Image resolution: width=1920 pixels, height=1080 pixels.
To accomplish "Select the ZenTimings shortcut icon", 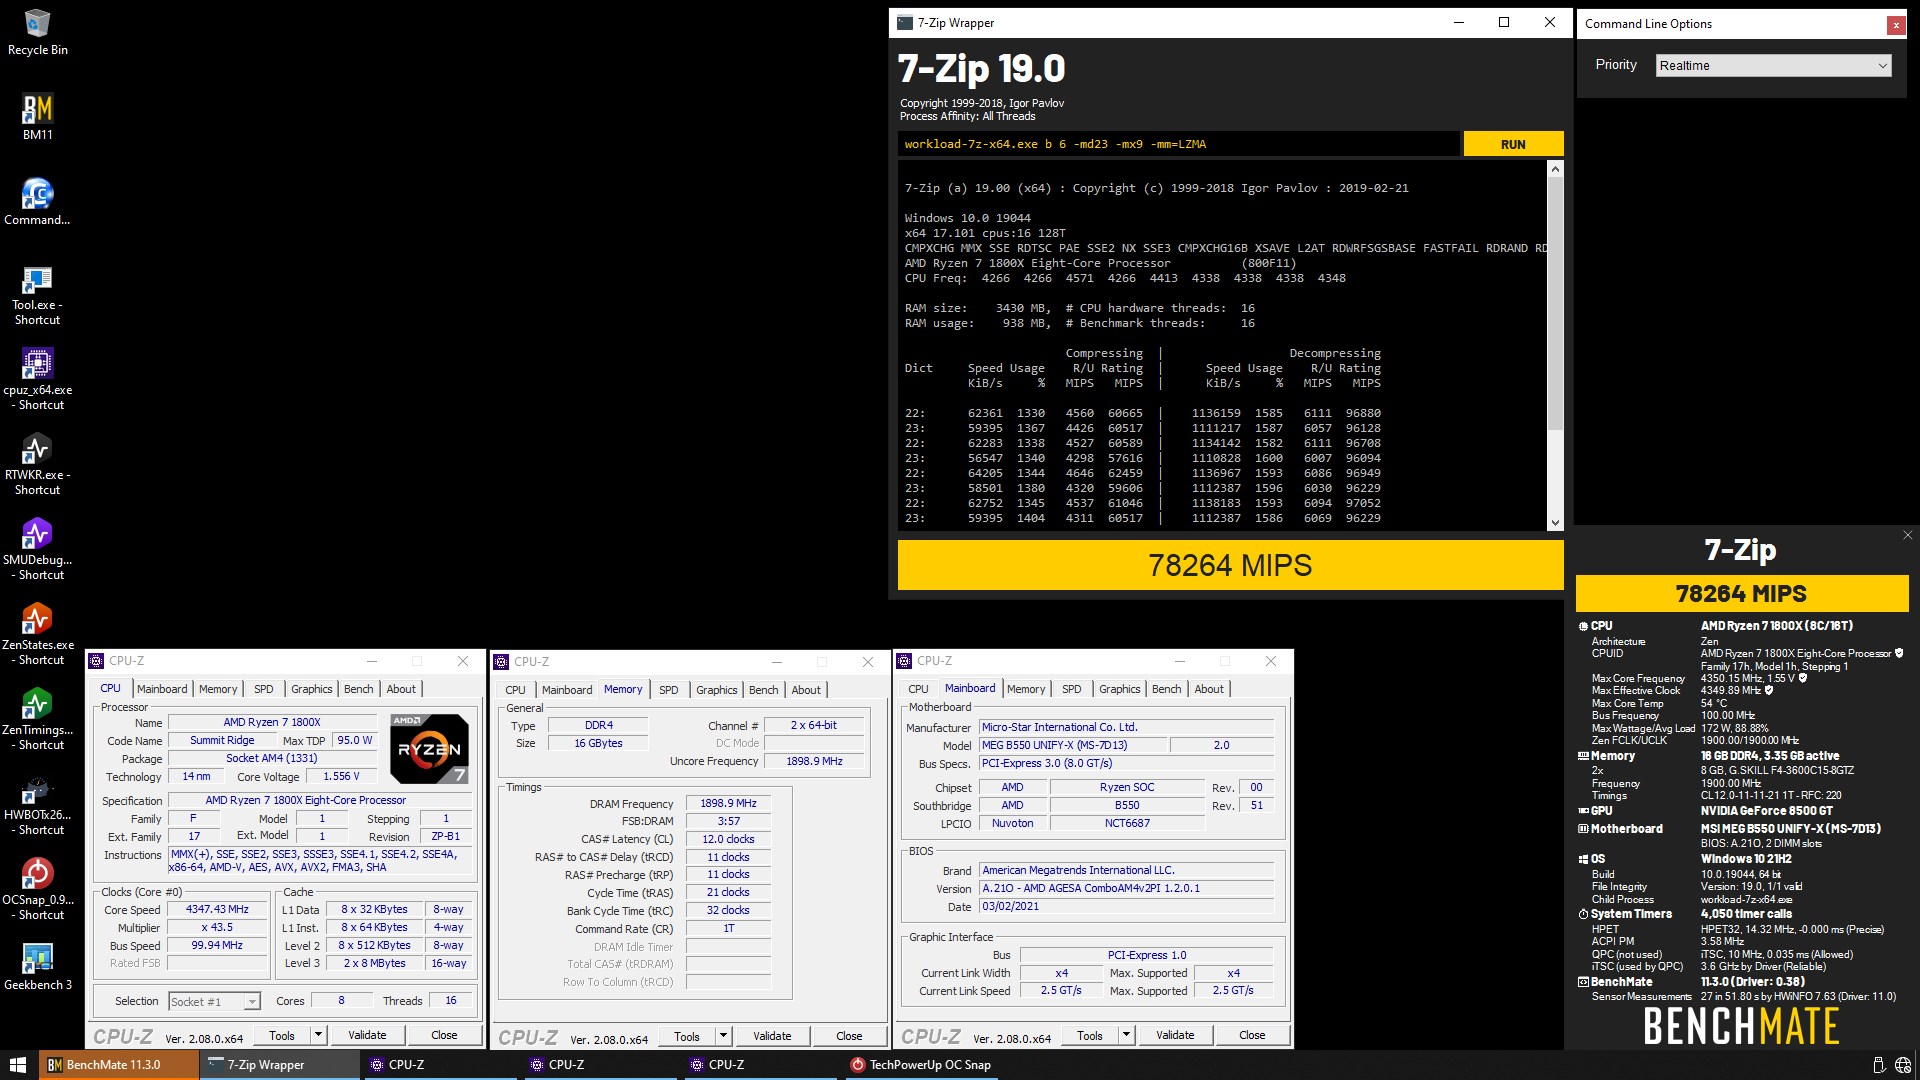I will tap(37, 720).
